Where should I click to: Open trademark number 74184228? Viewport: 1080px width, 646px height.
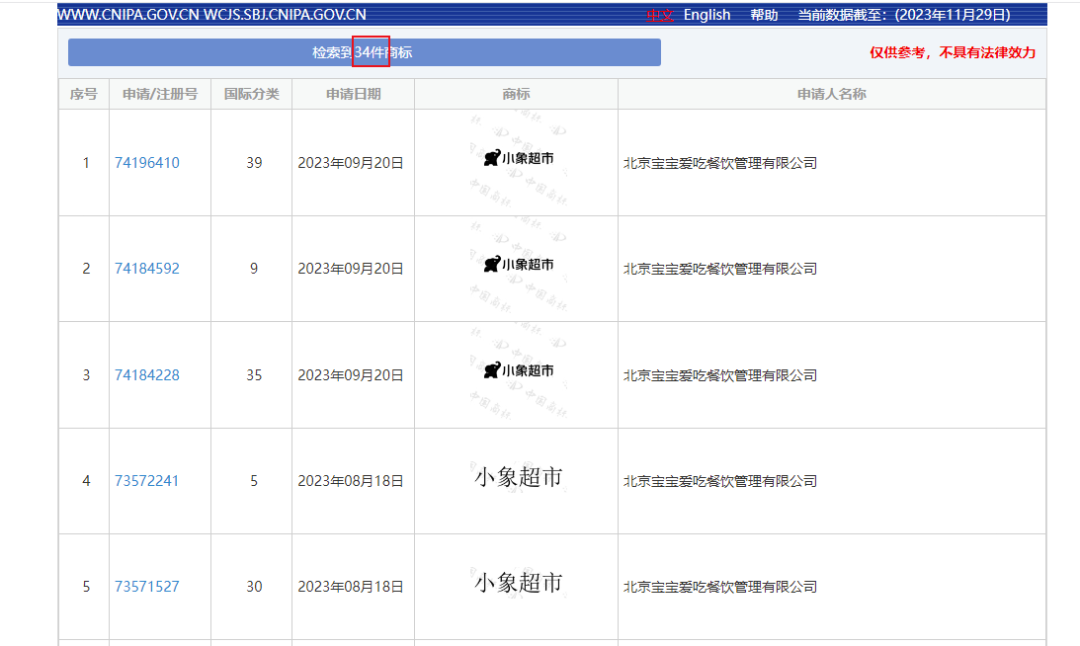click(x=147, y=375)
